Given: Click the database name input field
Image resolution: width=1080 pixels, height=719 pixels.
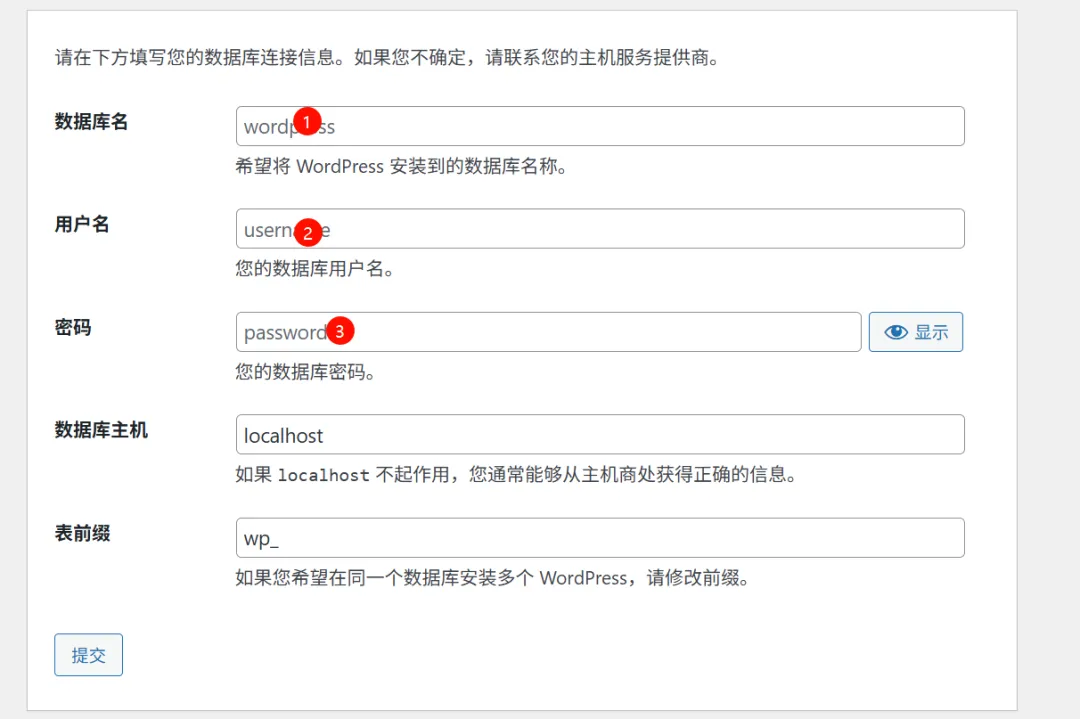Looking at the screenshot, I should pyautogui.click(x=600, y=126).
